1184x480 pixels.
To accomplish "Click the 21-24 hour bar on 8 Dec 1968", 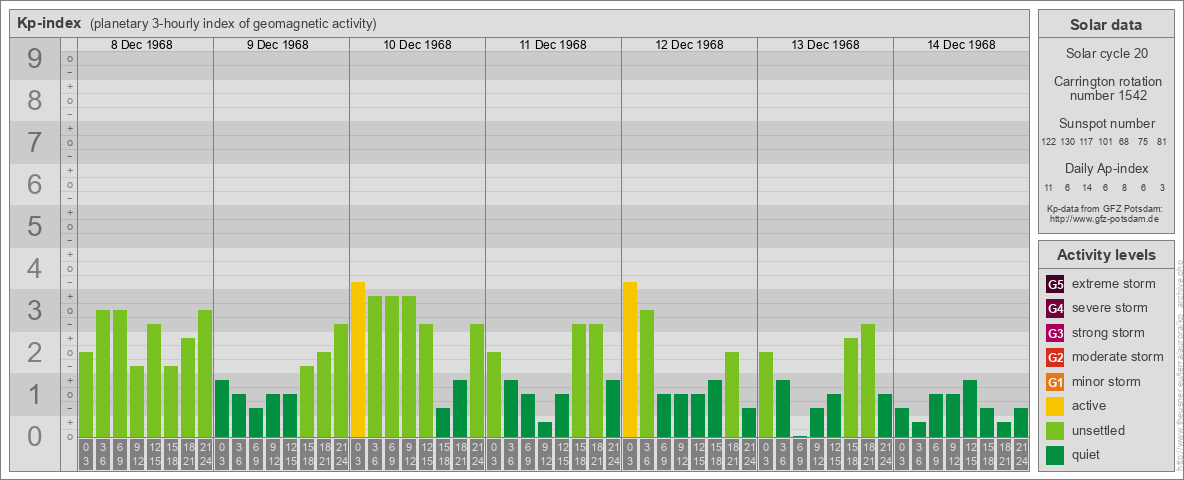I will coord(205,374).
